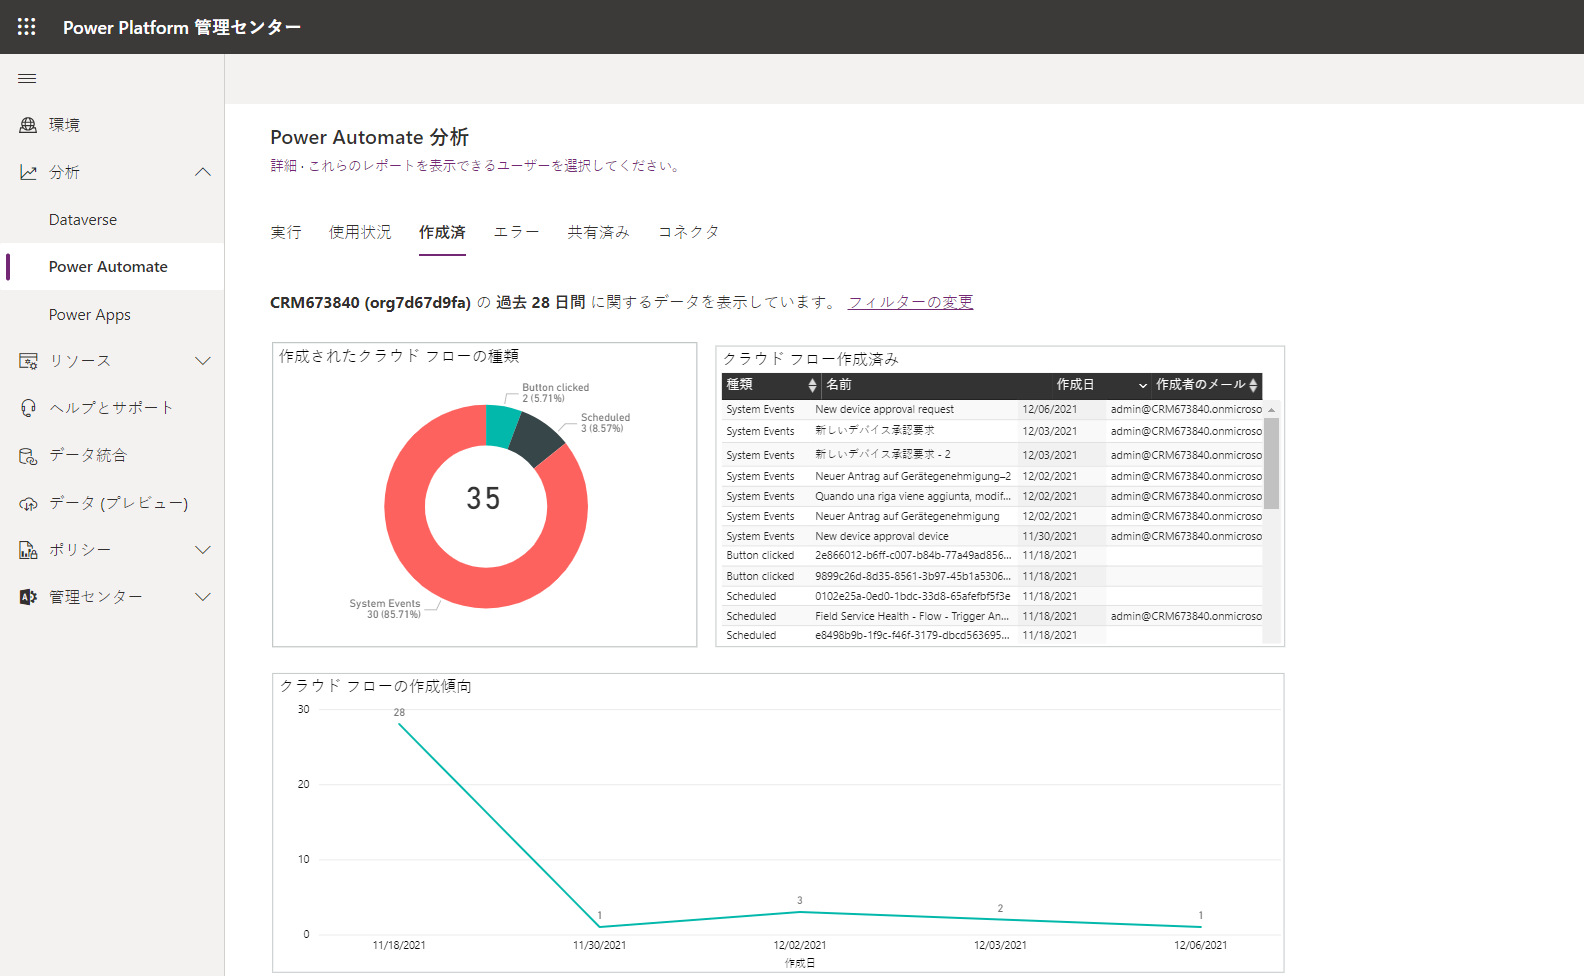Expand the リソース section chevron

tap(203, 361)
